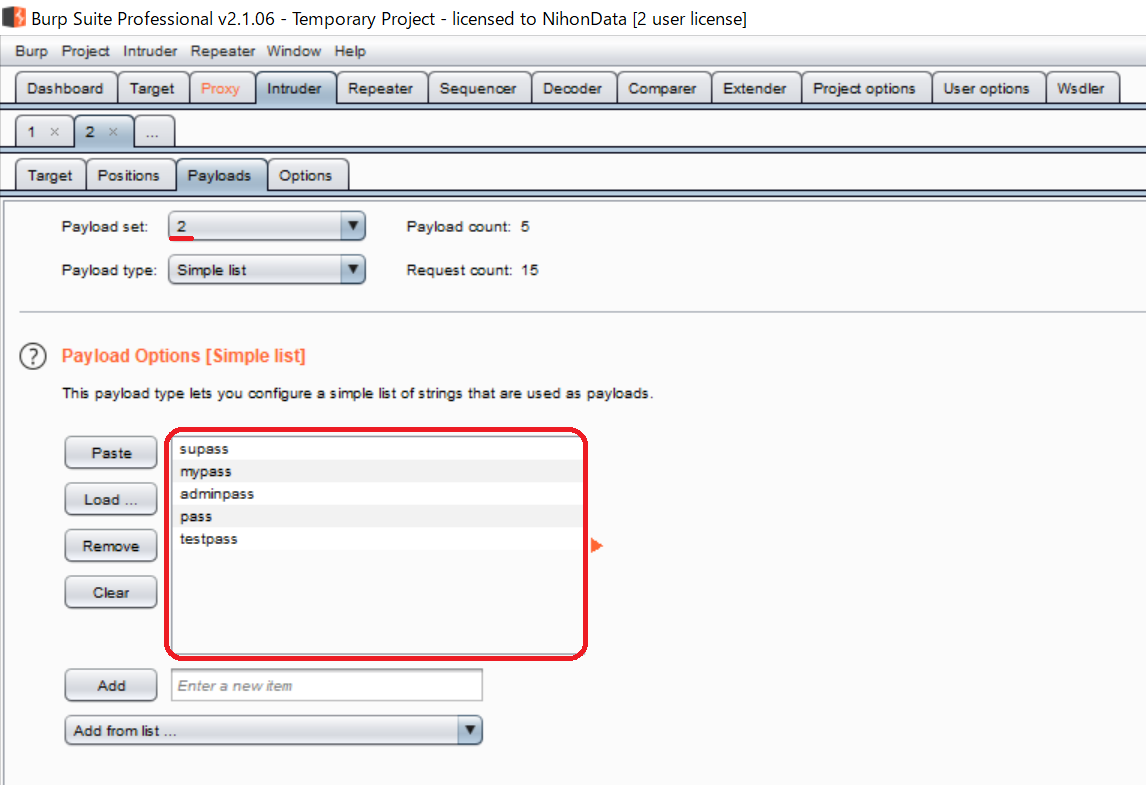The image size is (1146, 785).
Task: Switch to the Sequencer tab
Action: [478, 88]
